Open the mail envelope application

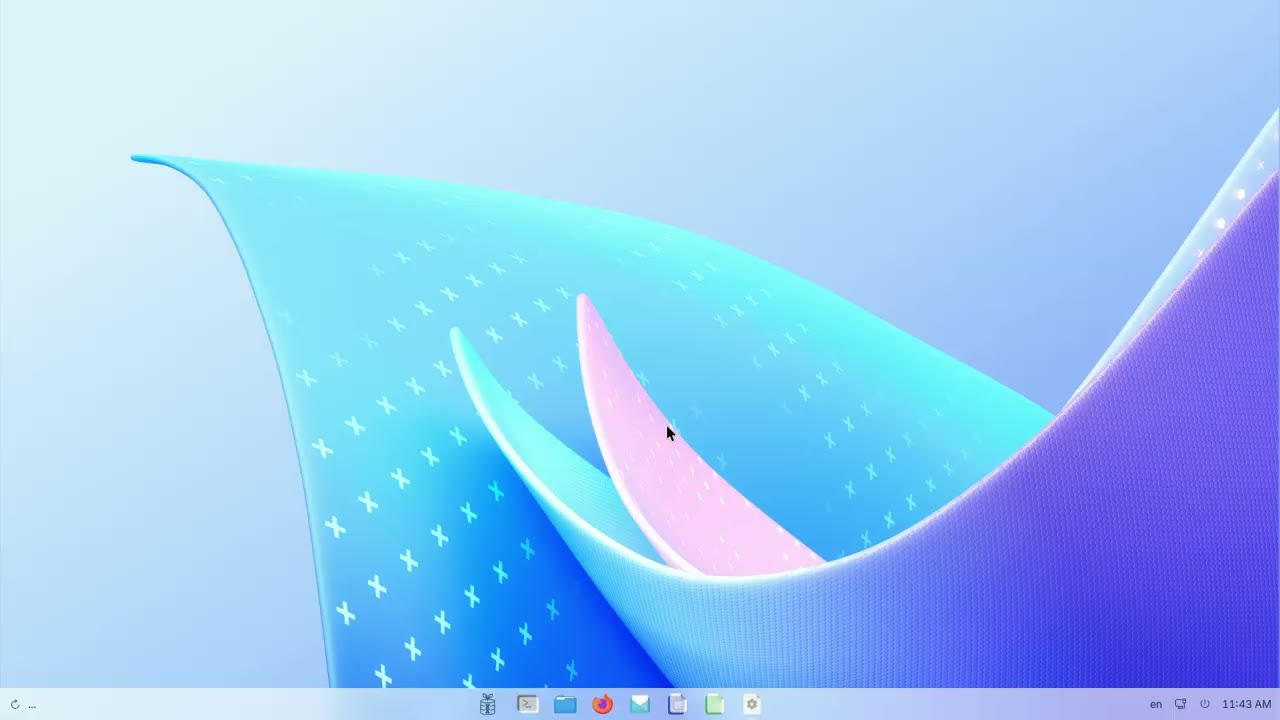[x=640, y=705]
